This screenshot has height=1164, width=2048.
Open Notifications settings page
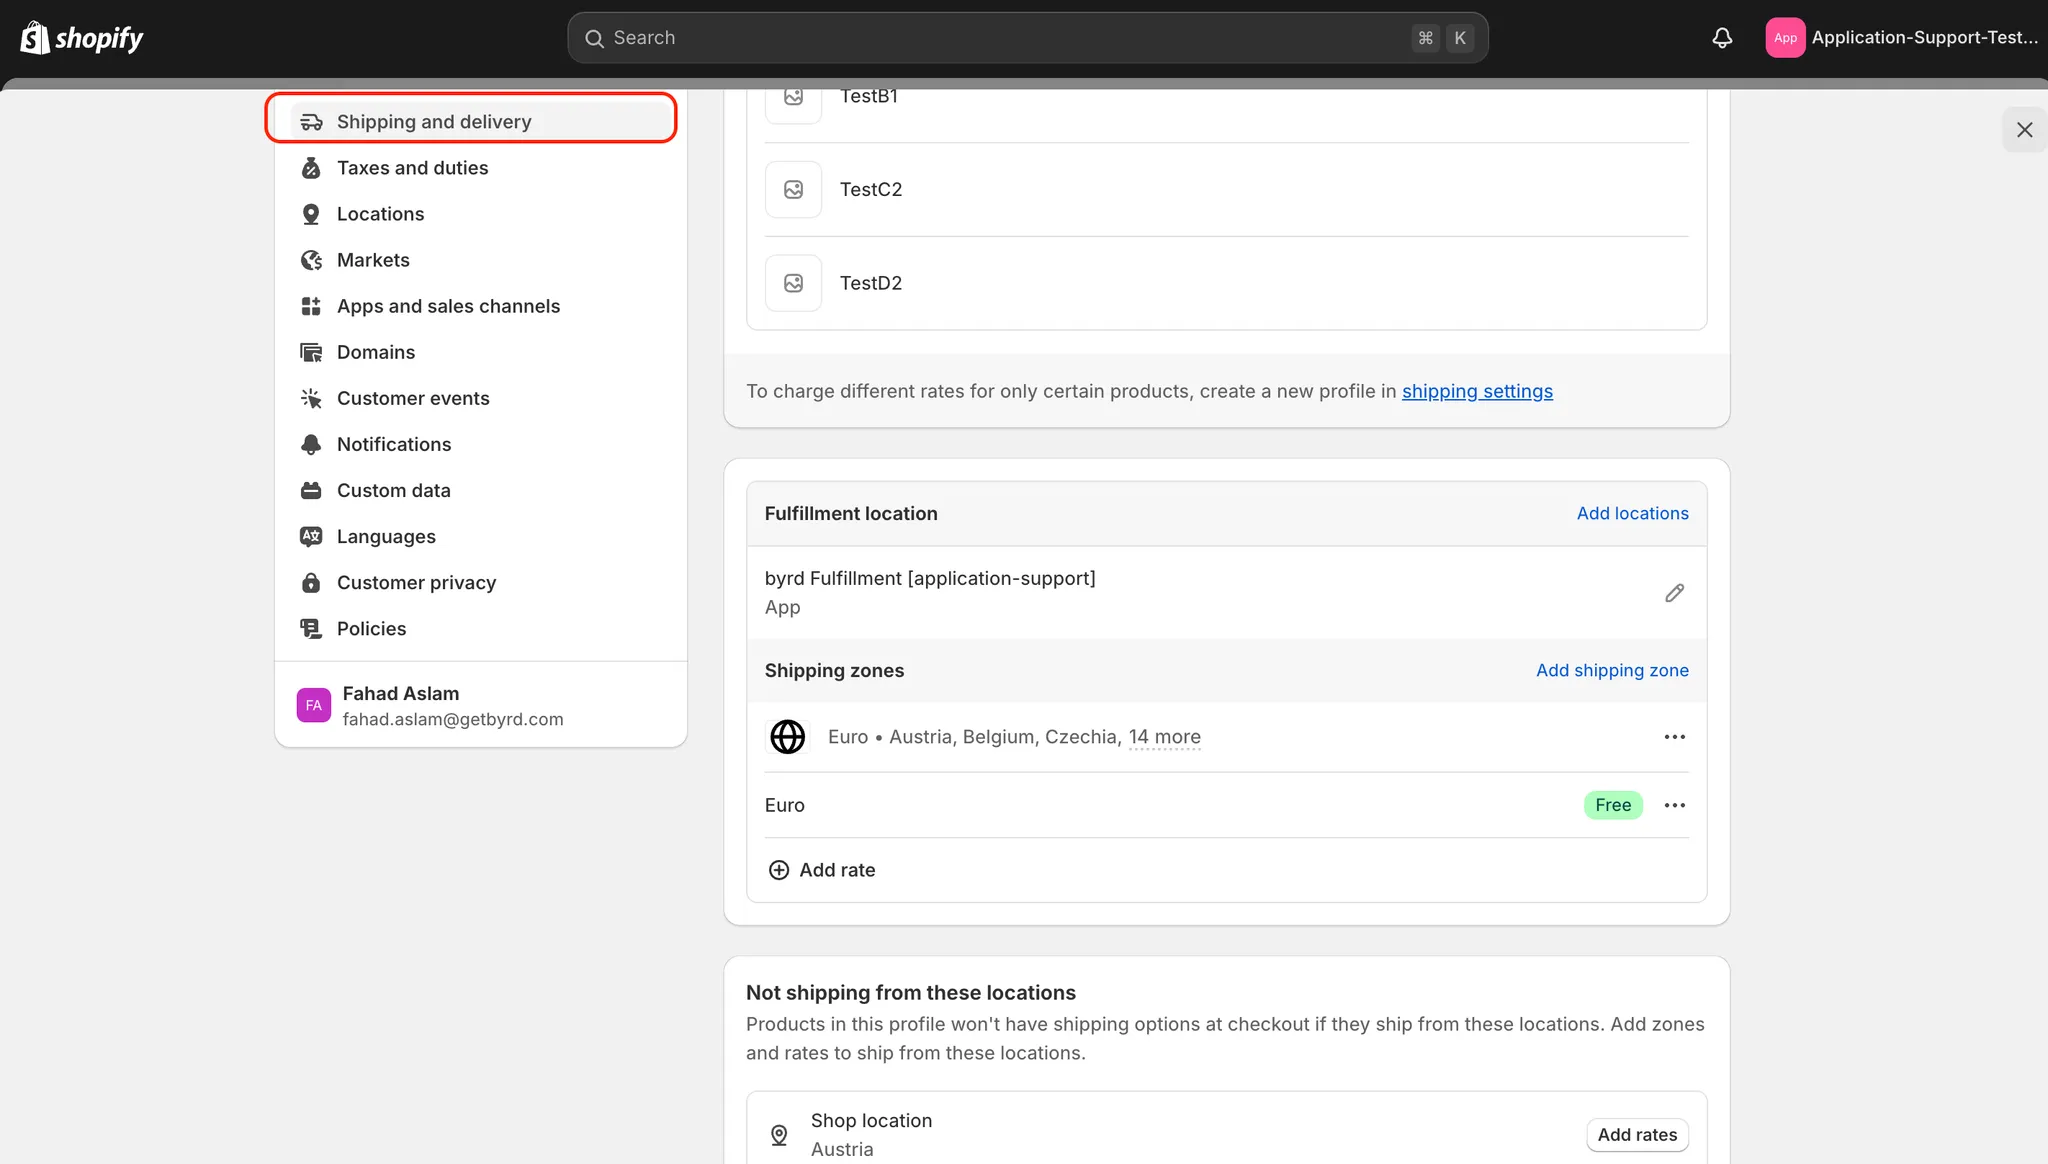coord(394,444)
